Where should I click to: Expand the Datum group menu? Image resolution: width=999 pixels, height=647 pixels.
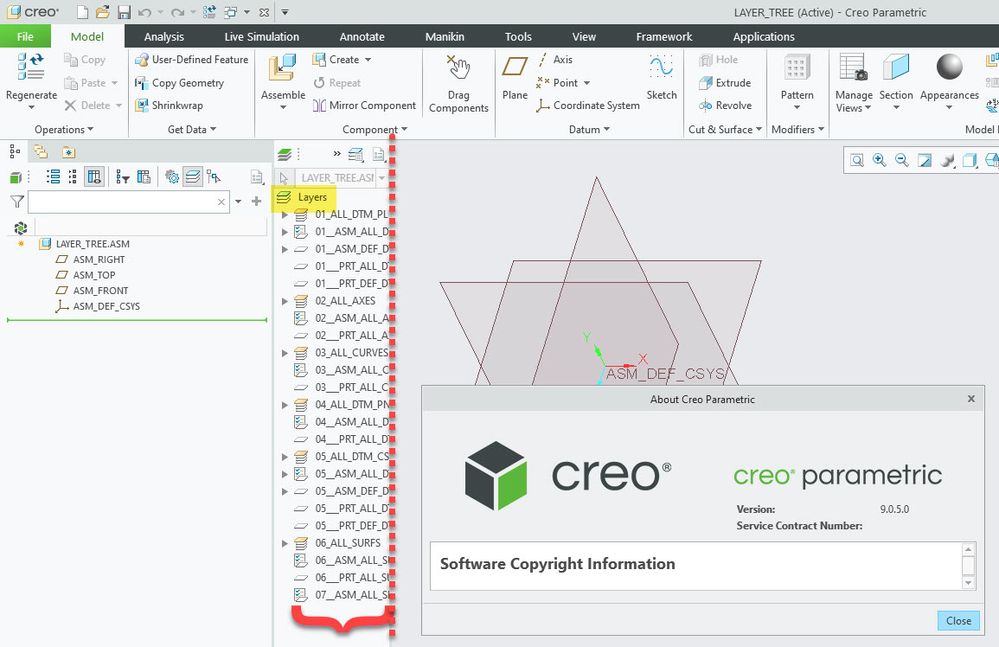pyautogui.click(x=589, y=129)
